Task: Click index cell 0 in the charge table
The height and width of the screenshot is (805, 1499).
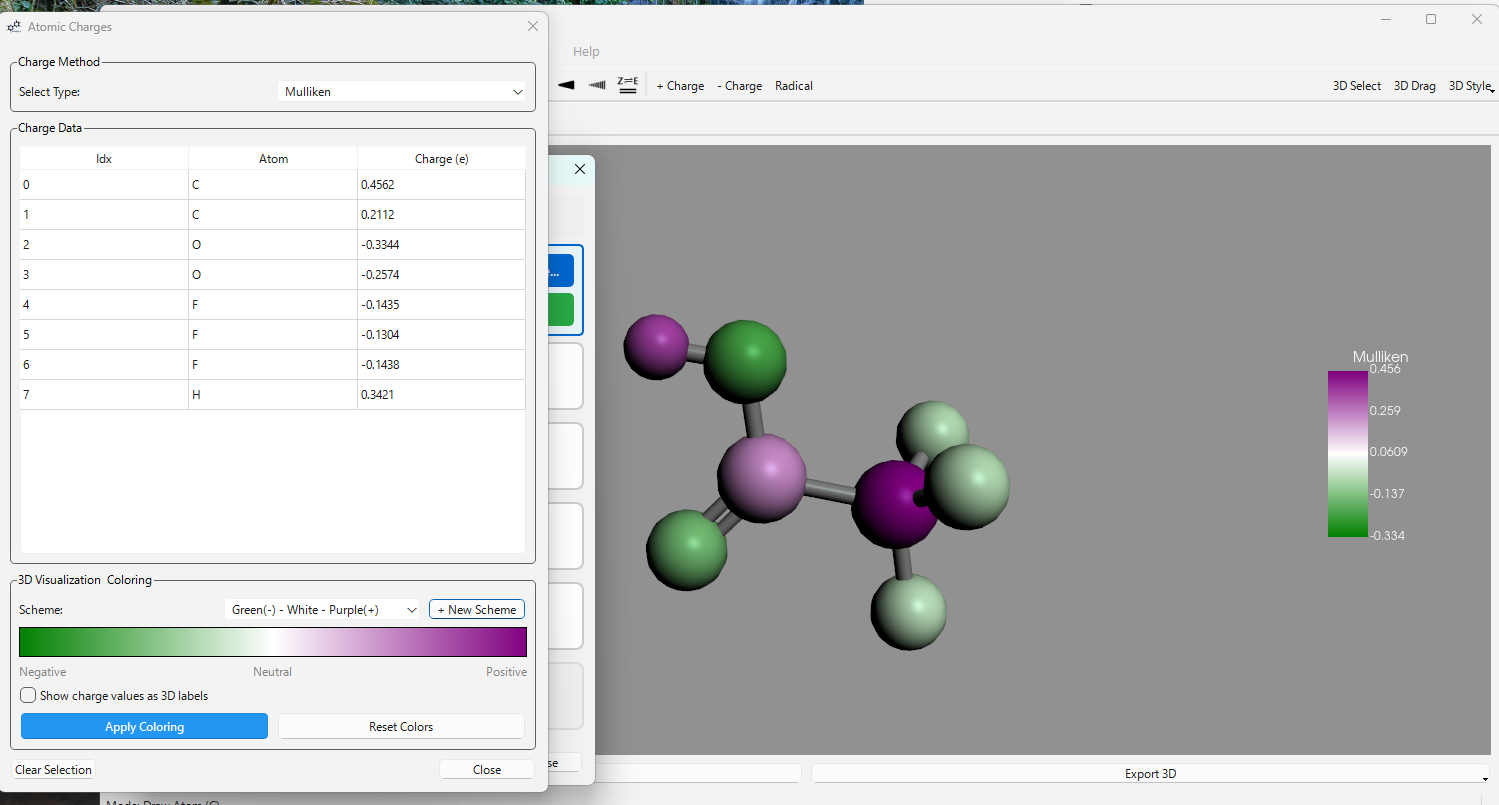Action: 104,185
